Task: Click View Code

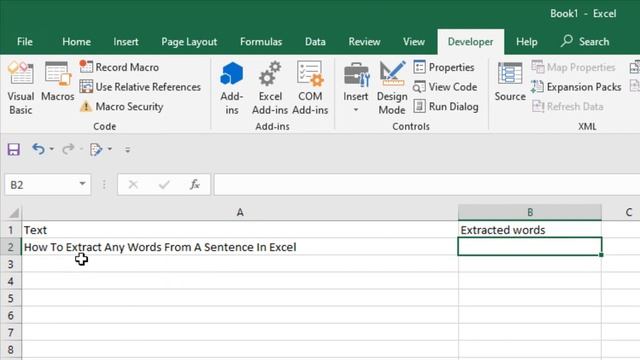Action: (x=445, y=87)
